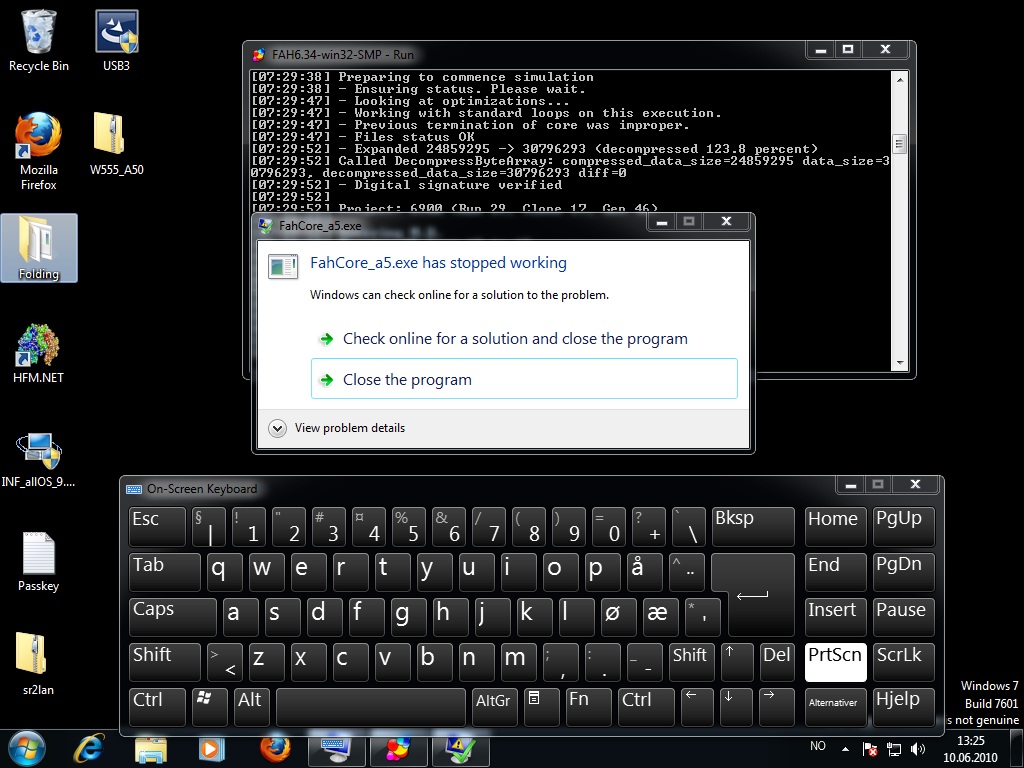Click the On-Screen Keyboard title icon
The height and width of the screenshot is (768, 1024).
(134, 488)
